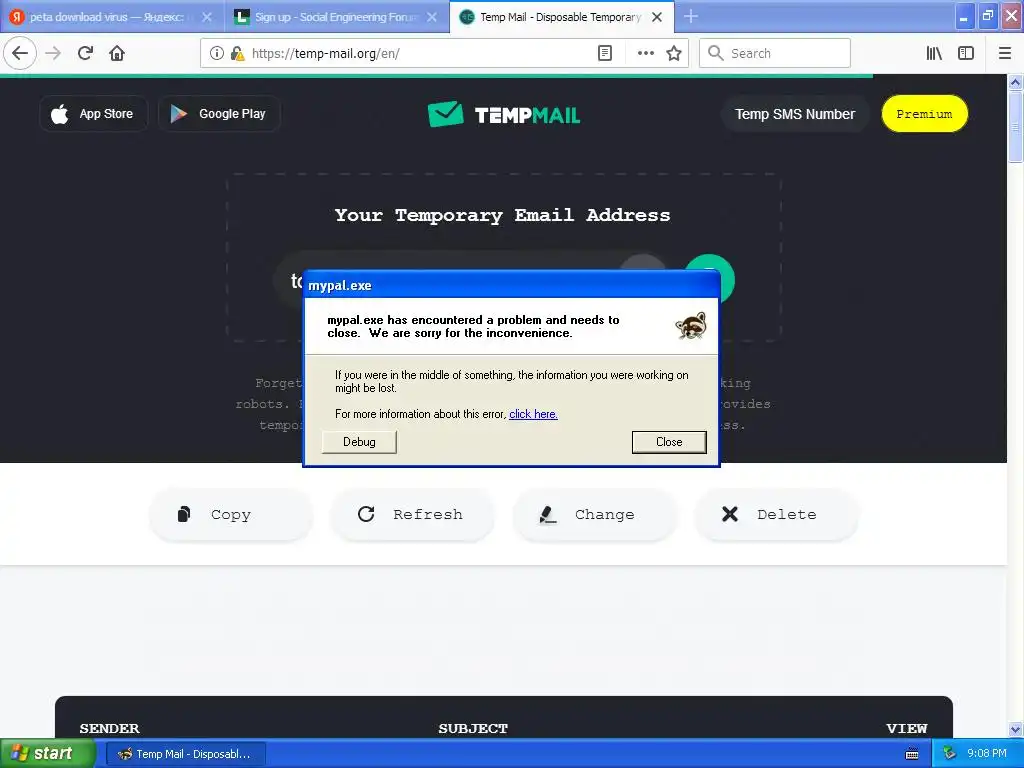The height and width of the screenshot is (768, 1024).
Task: Click the raccoon icon in the error dialog
Action: pyautogui.click(x=691, y=325)
